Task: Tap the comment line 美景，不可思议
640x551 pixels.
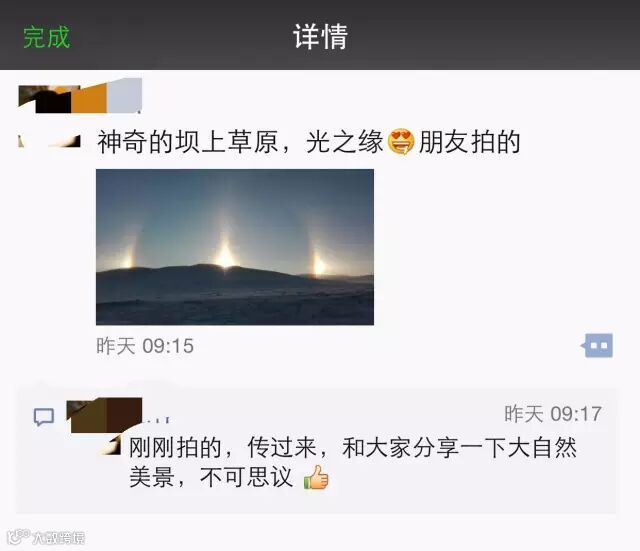Action: [211, 477]
